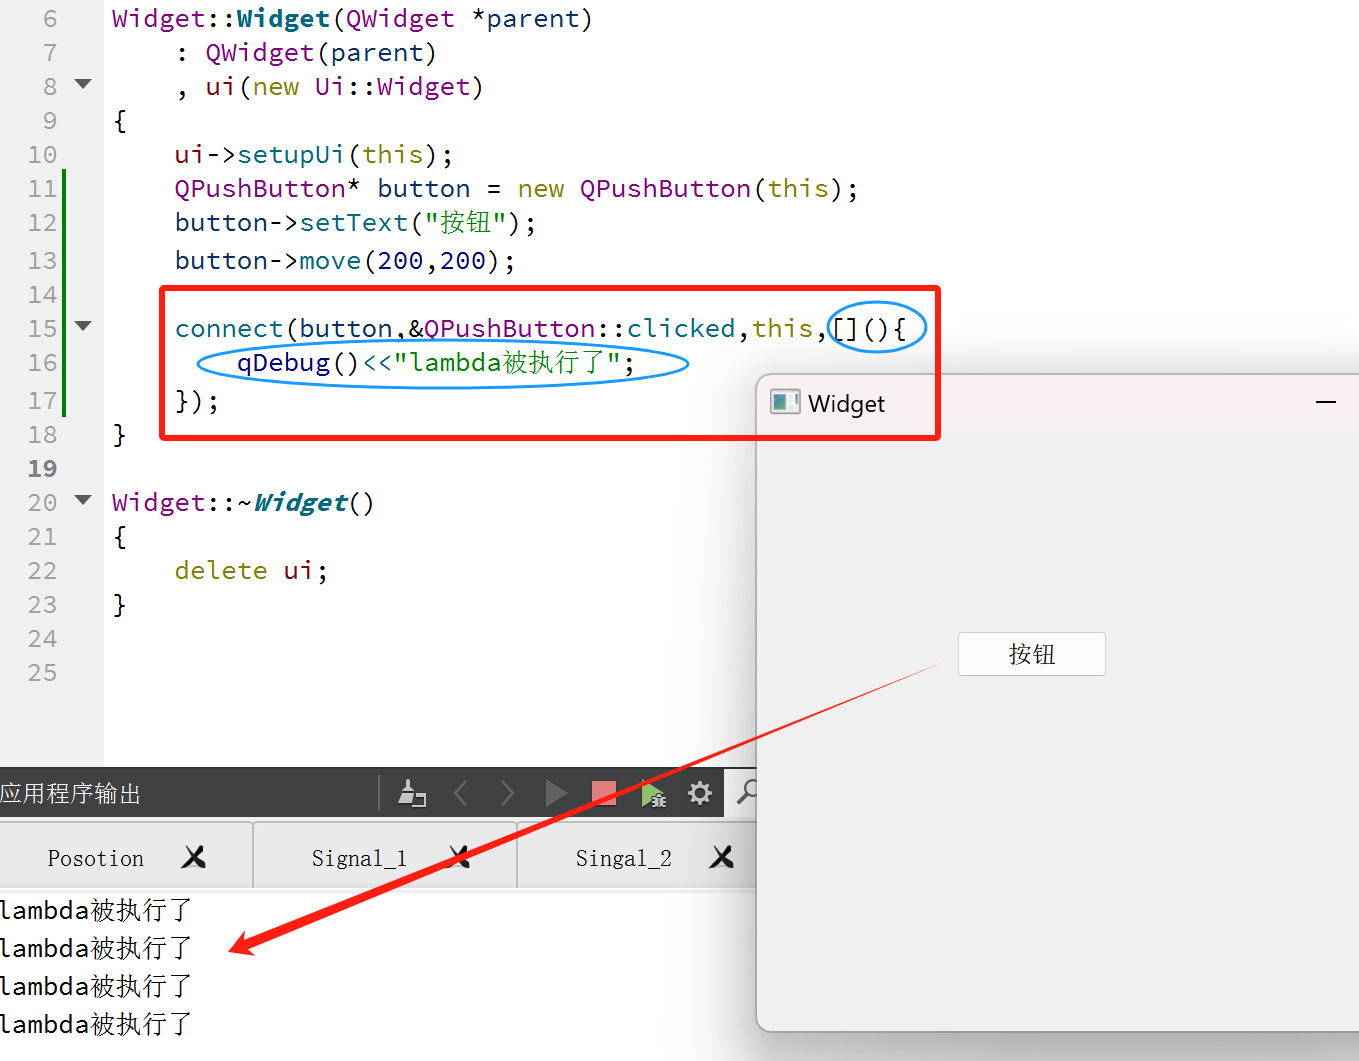Go to next output item arrow
This screenshot has width=1359, height=1061.
[x=507, y=794]
